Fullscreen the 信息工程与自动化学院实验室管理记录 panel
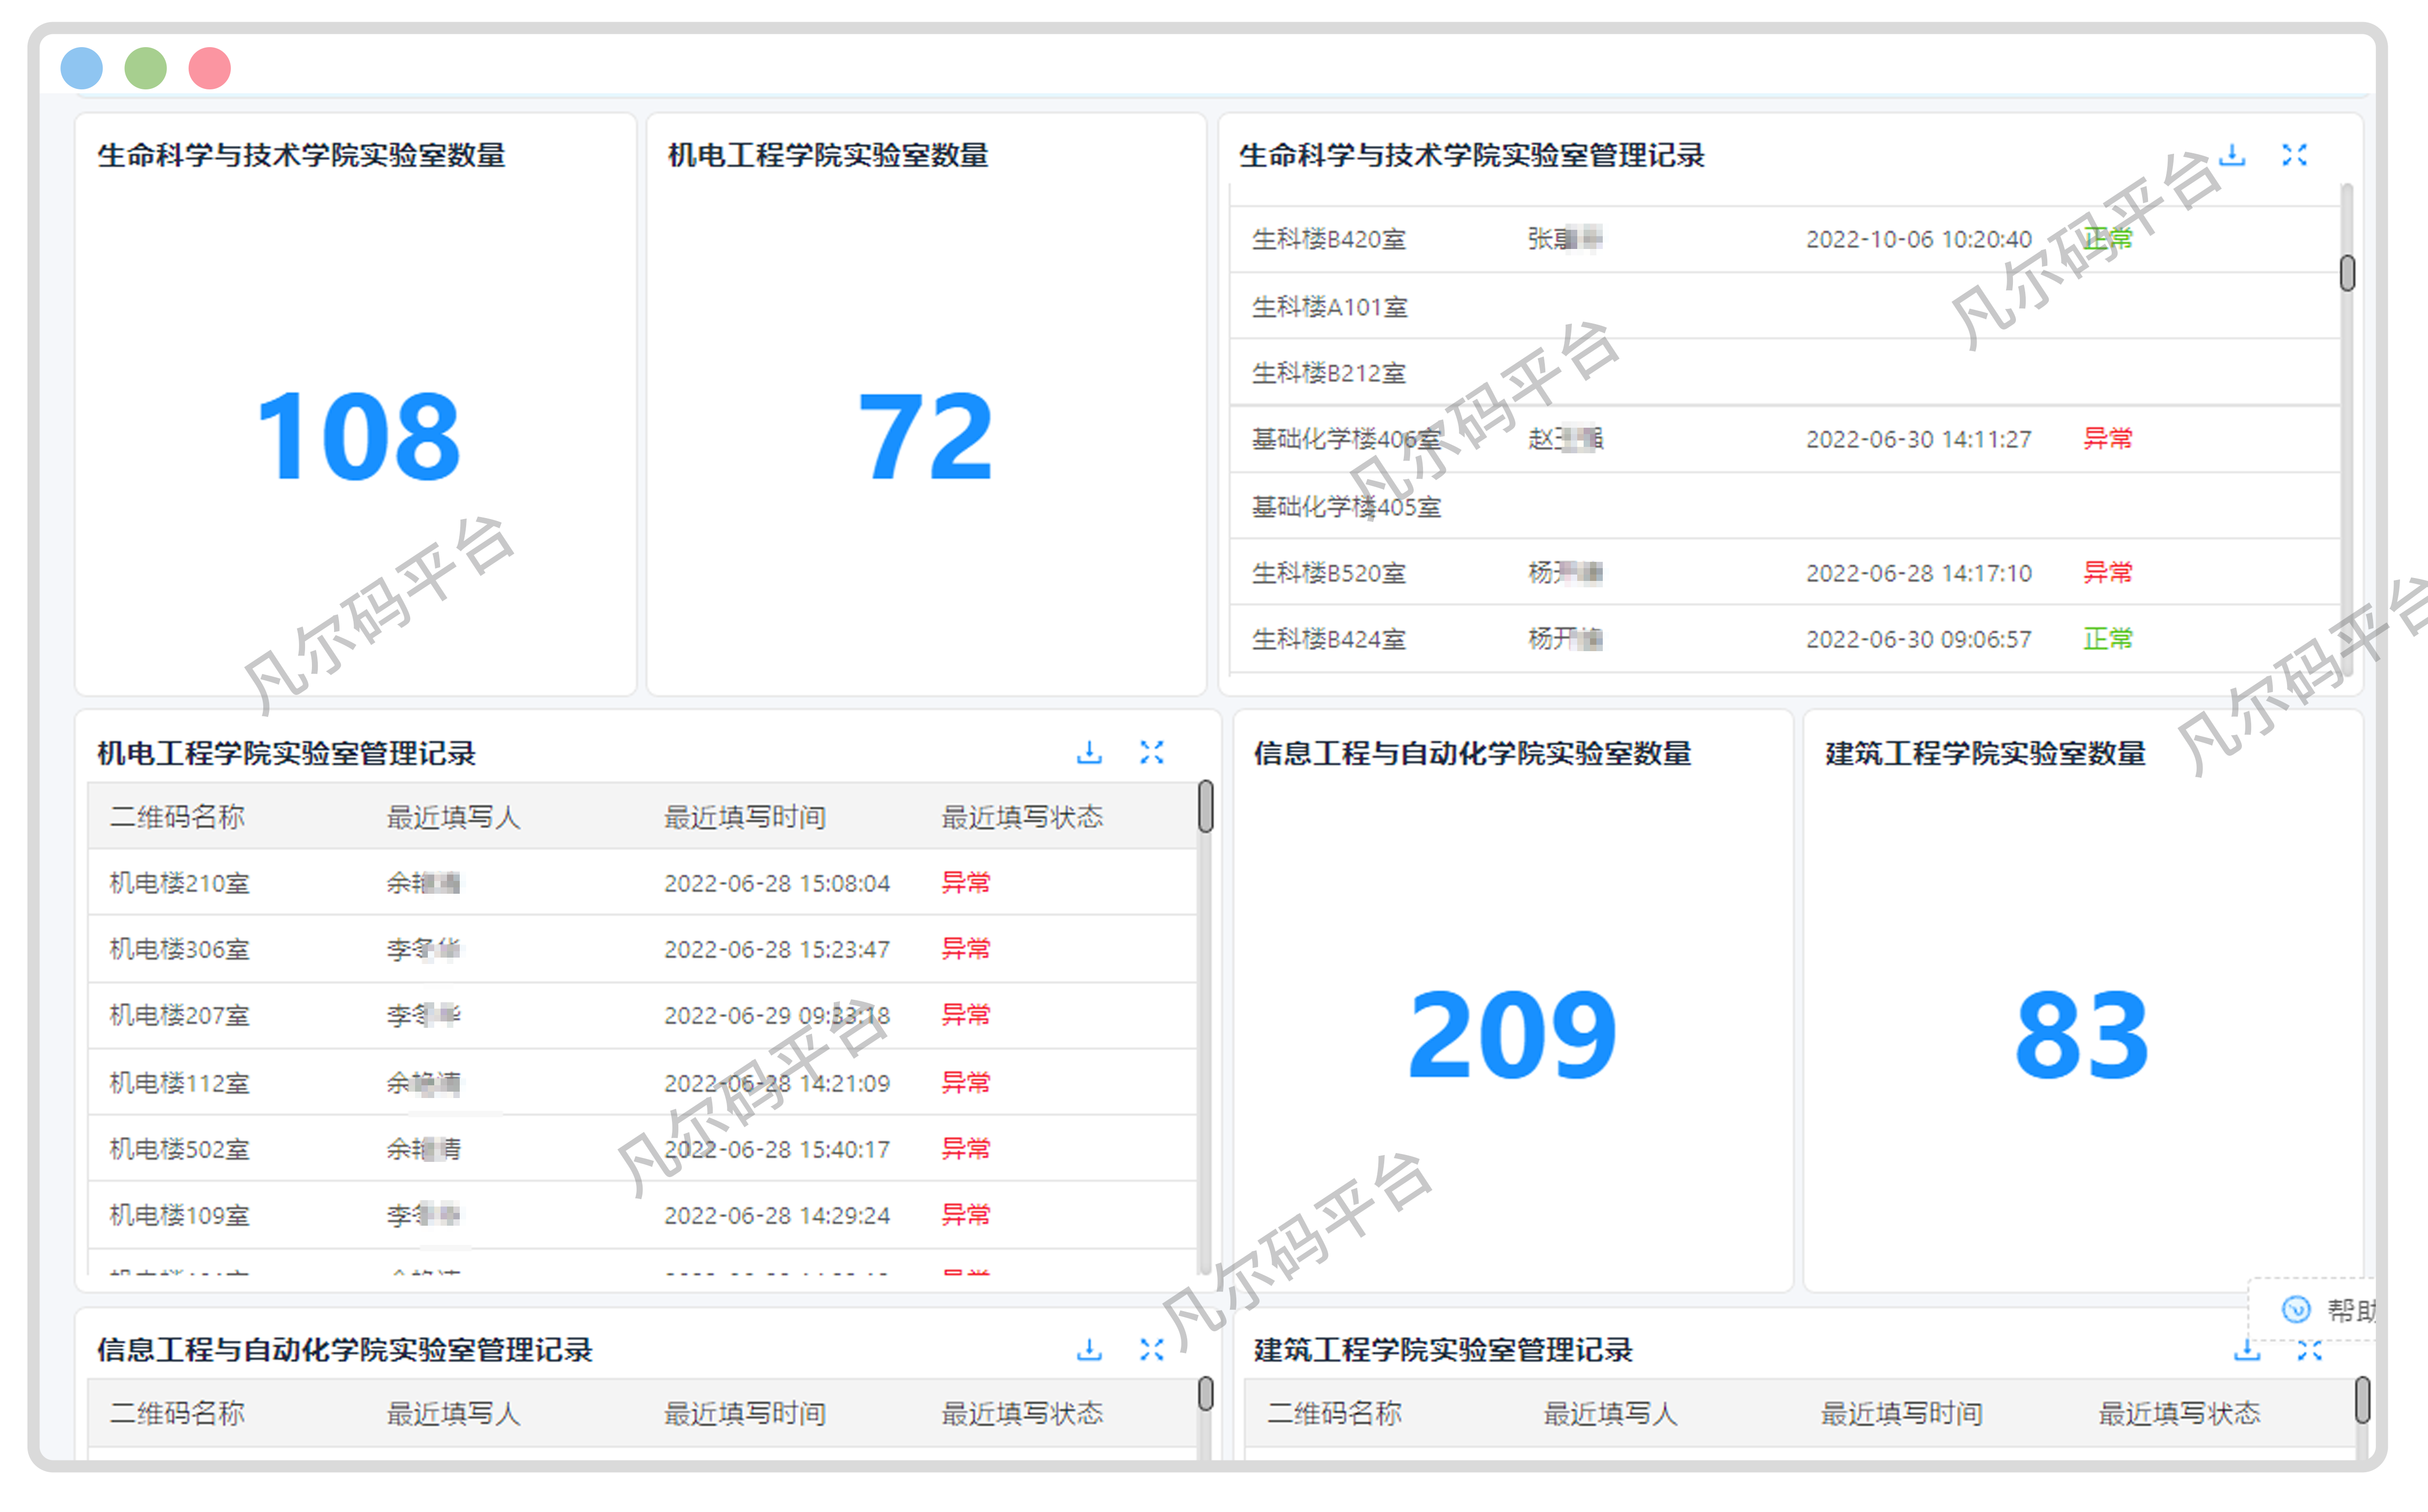The width and height of the screenshot is (2428, 1512). (1153, 1349)
